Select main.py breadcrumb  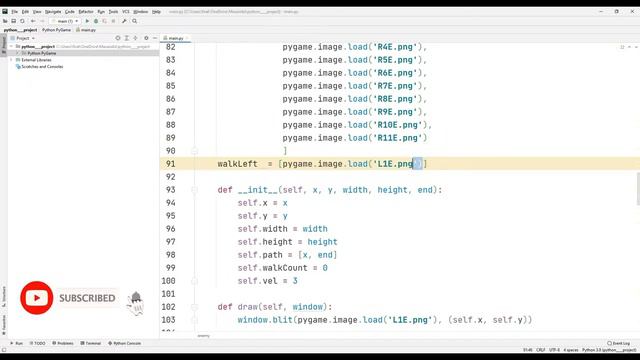coord(86,30)
